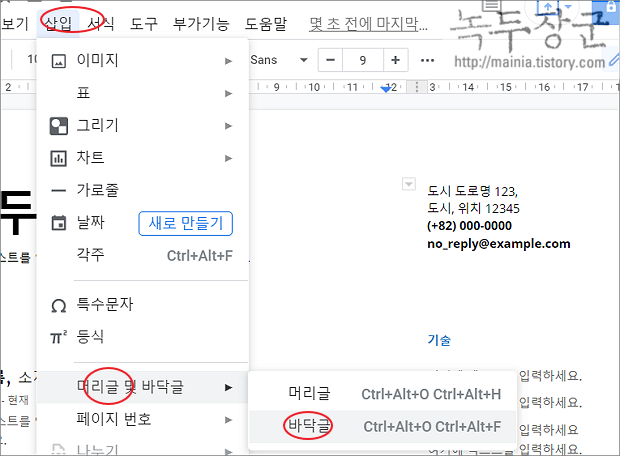The image size is (620, 456).
Task: Open the 도구 menu
Action: [144, 24]
